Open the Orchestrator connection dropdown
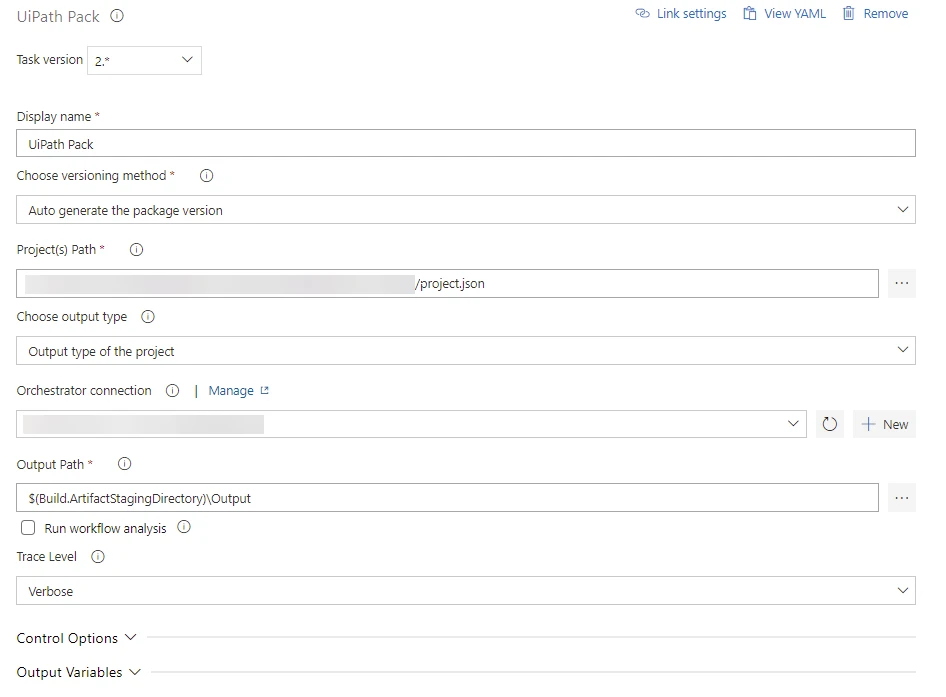The image size is (946, 697). pos(411,424)
